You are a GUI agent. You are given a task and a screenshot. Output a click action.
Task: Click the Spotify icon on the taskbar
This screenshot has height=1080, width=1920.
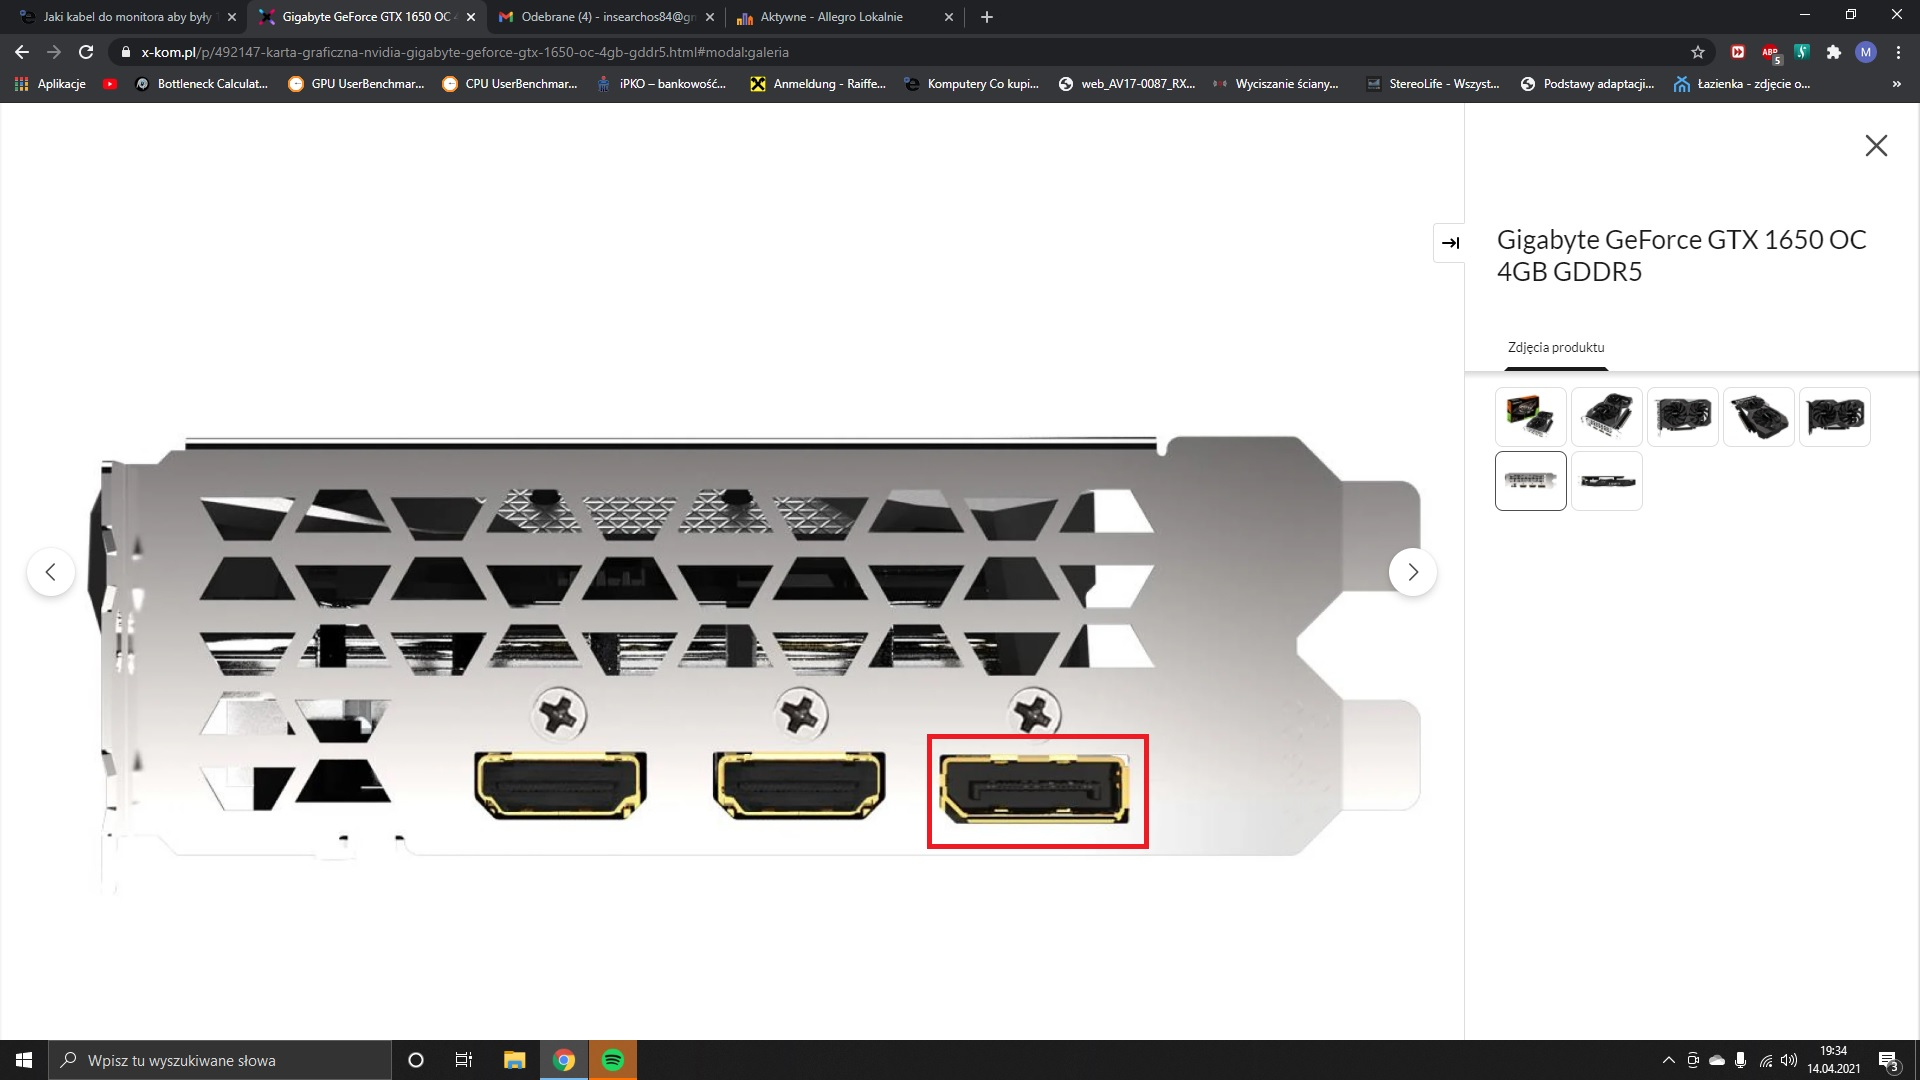[613, 1060]
